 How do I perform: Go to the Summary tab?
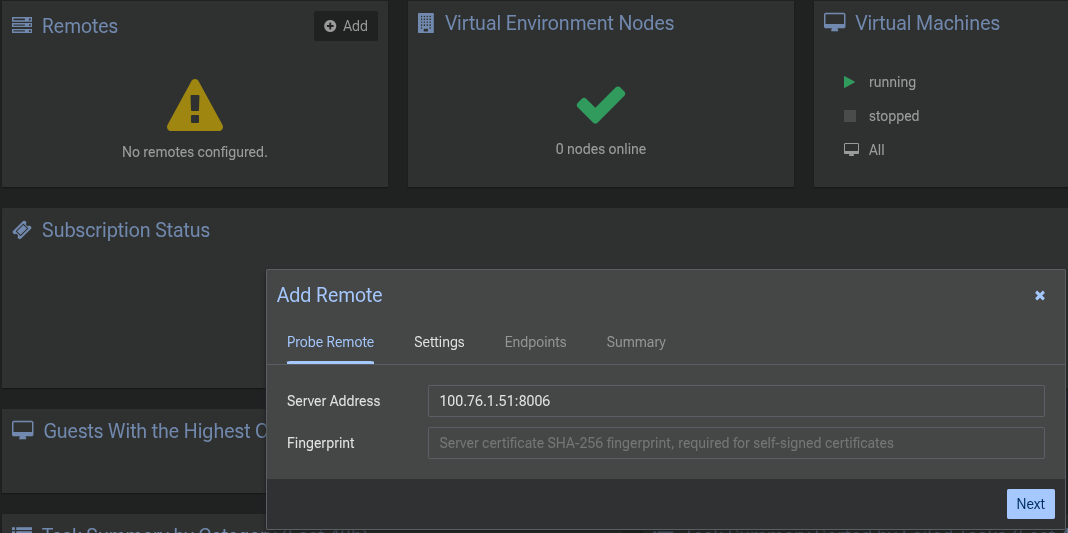(x=636, y=342)
